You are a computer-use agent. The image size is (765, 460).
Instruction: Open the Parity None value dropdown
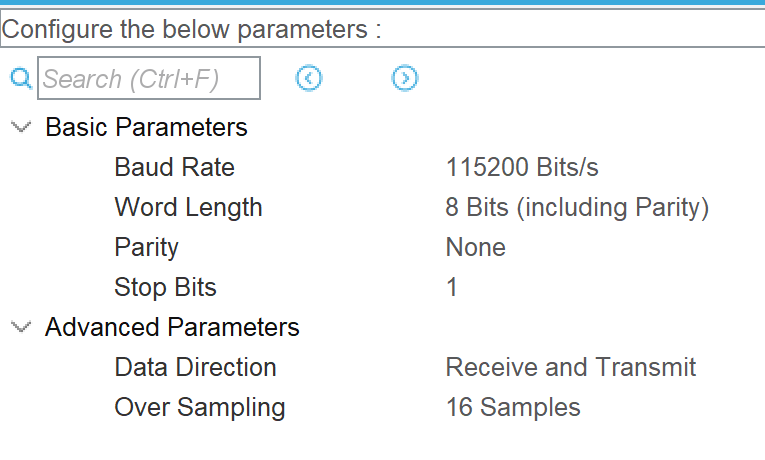(475, 247)
